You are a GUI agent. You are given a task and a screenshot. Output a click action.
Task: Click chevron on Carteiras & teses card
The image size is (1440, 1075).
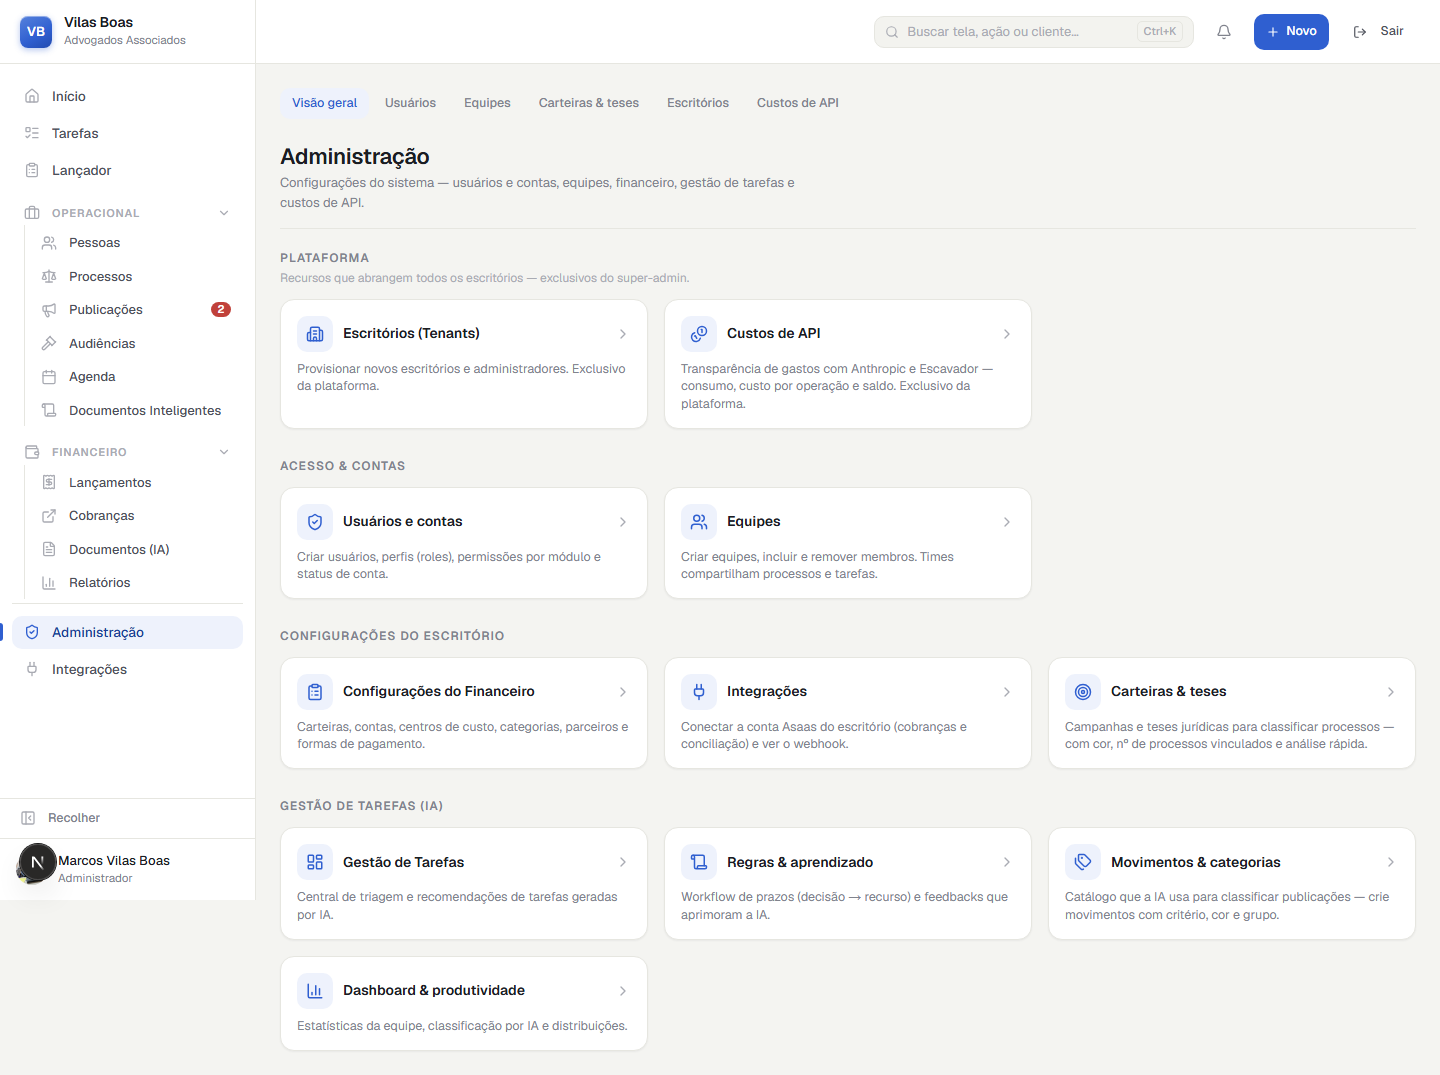click(1391, 692)
